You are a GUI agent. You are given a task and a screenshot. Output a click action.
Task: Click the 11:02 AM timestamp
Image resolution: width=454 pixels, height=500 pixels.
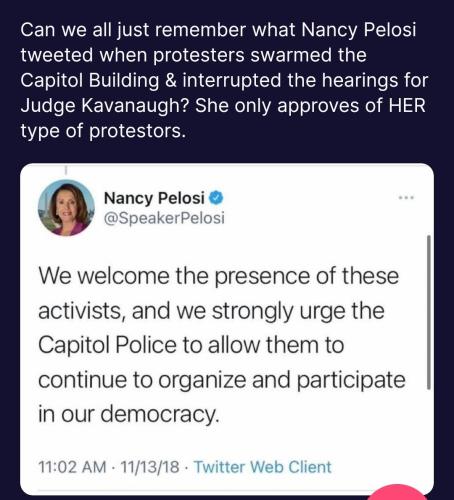[x=72, y=467]
